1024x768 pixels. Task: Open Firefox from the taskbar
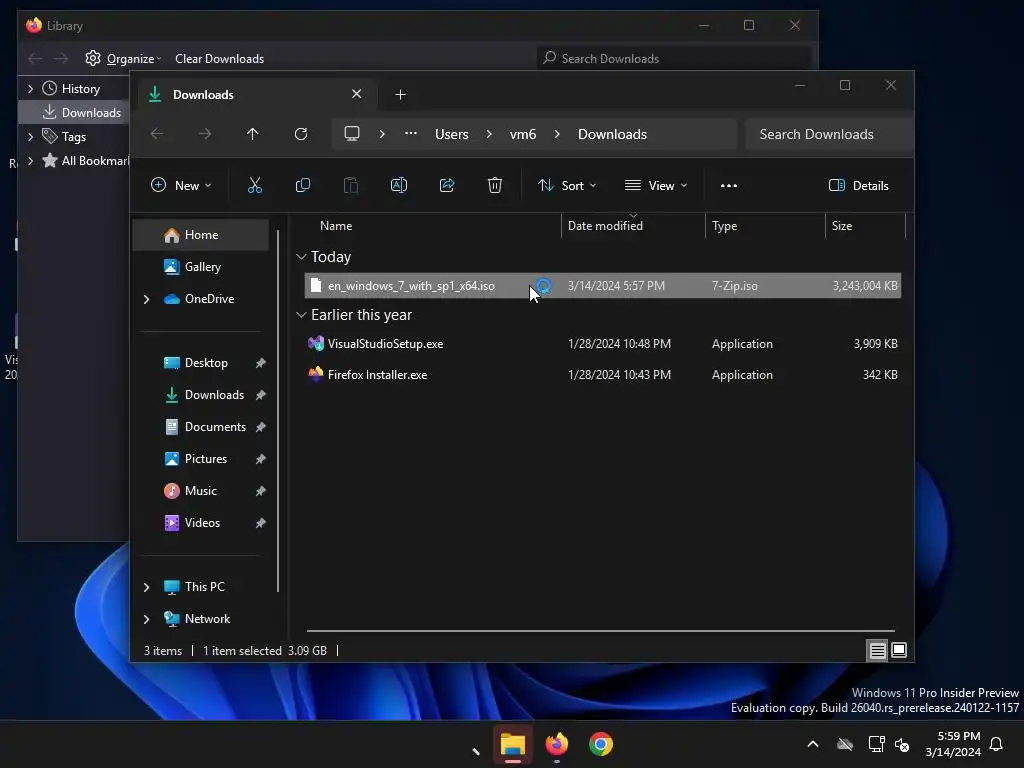(557, 744)
